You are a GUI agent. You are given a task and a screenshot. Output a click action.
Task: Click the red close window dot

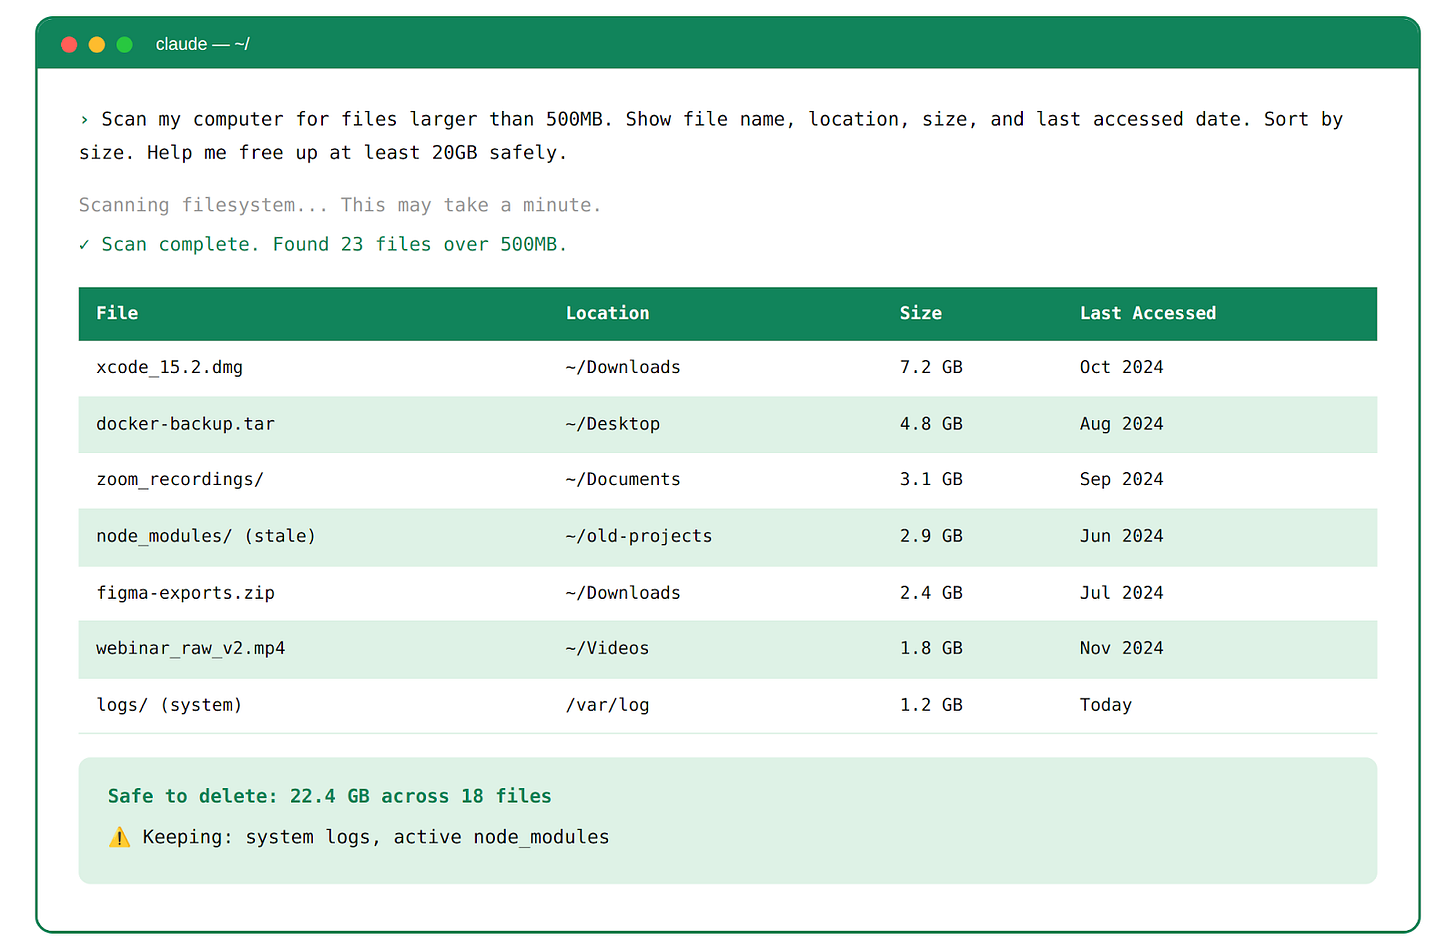pyautogui.click(x=69, y=44)
